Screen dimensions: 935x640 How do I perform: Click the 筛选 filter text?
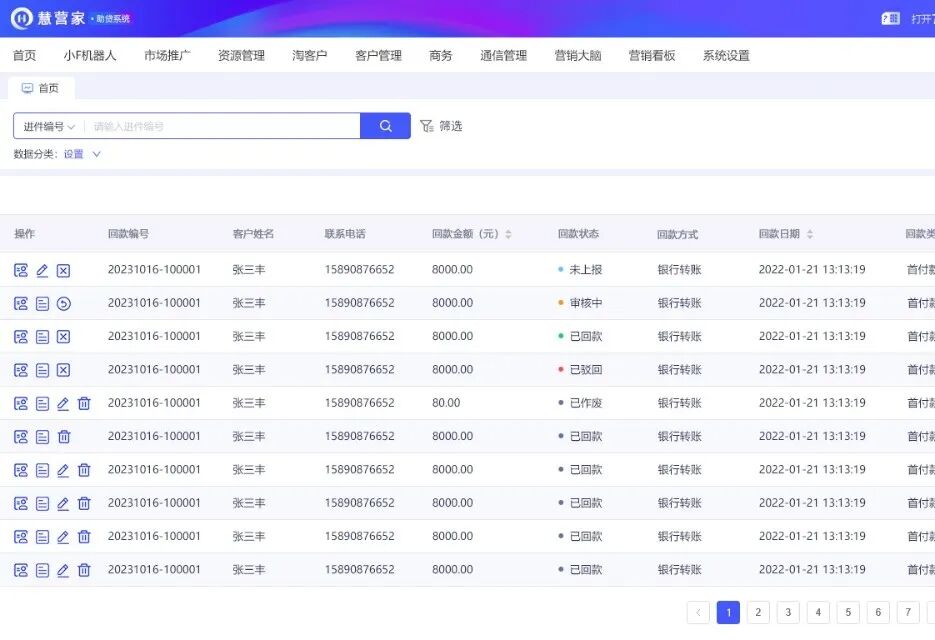tap(451, 126)
